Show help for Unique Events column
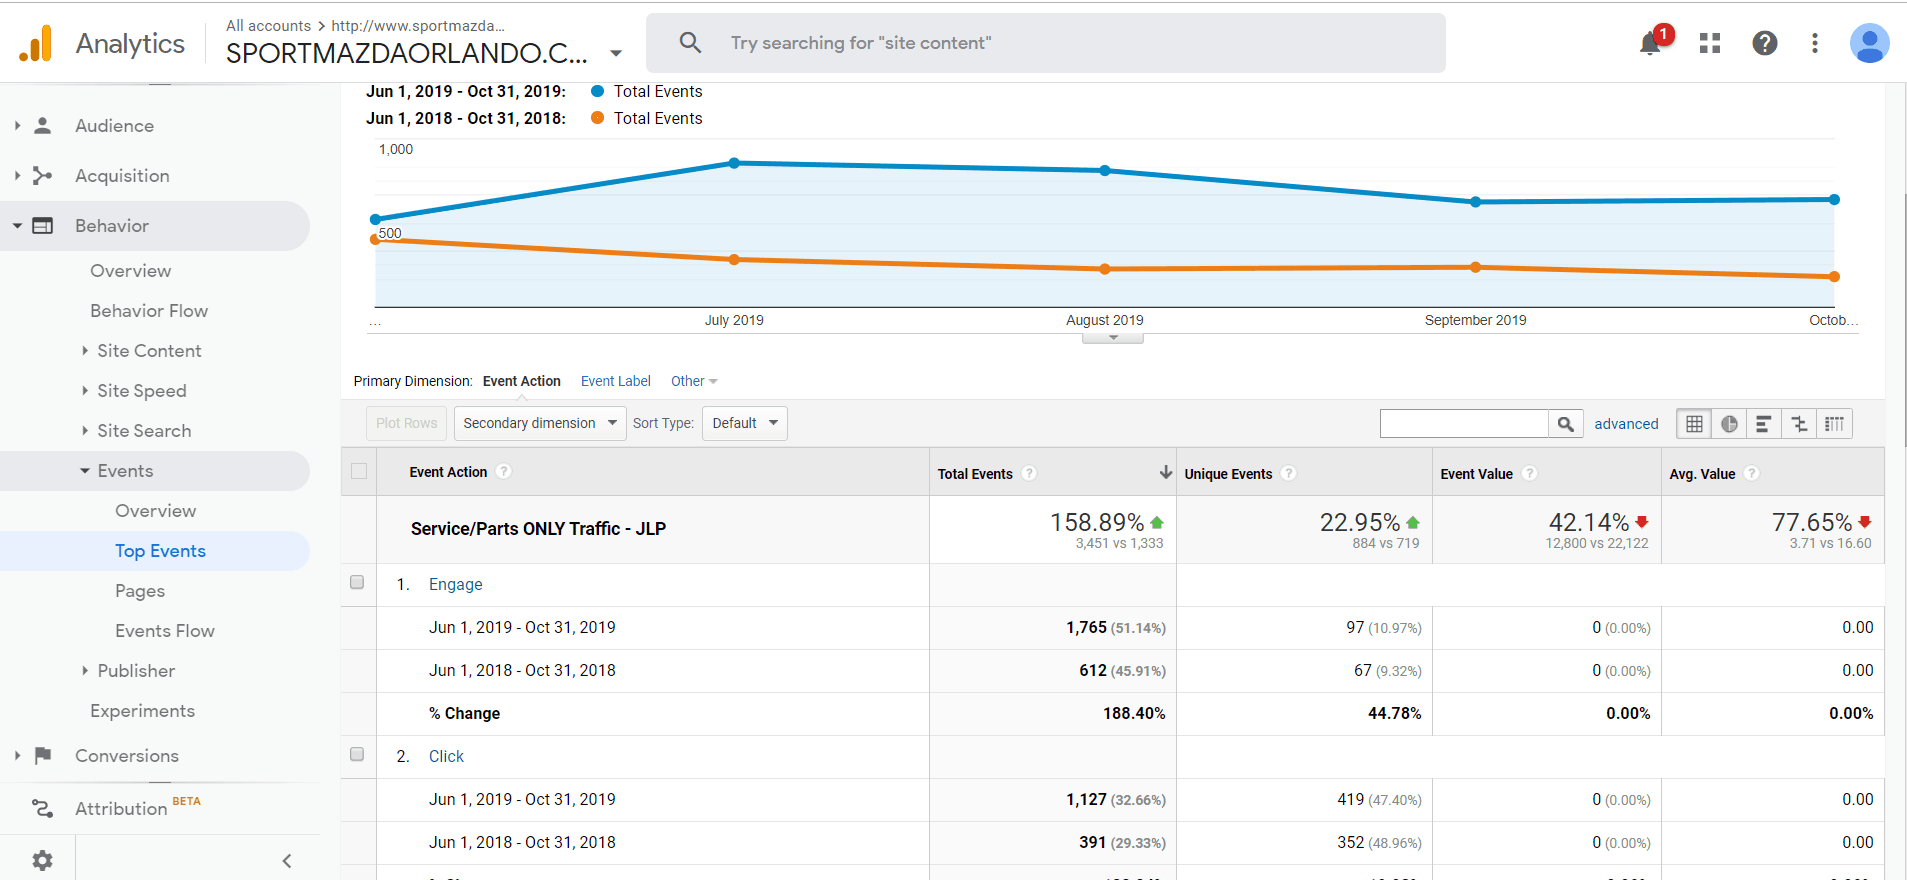 (x=1289, y=474)
